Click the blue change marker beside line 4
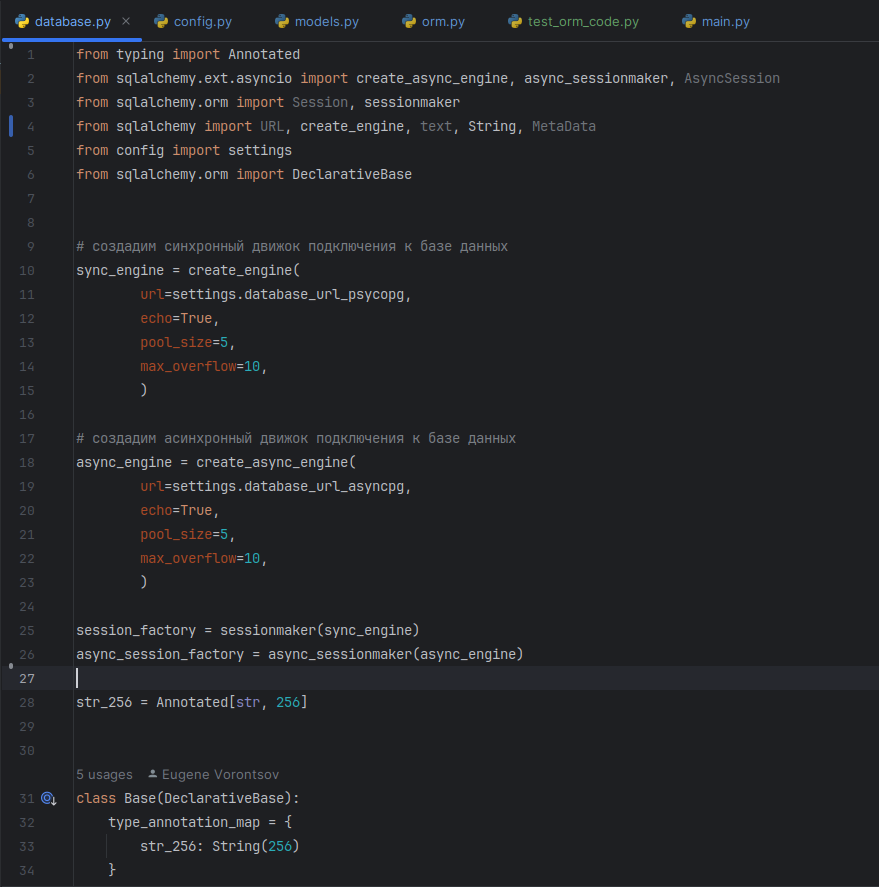 (x=11, y=126)
